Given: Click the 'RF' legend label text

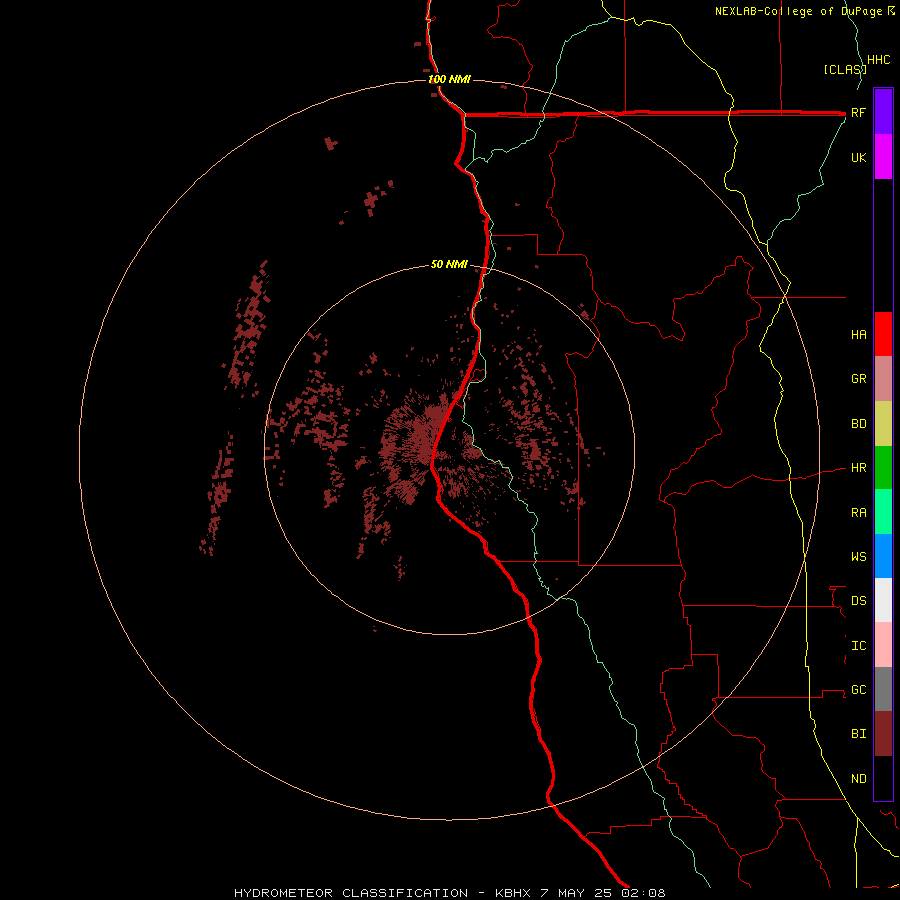Looking at the screenshot, I should pyautogui.click(x=858, y=113).
